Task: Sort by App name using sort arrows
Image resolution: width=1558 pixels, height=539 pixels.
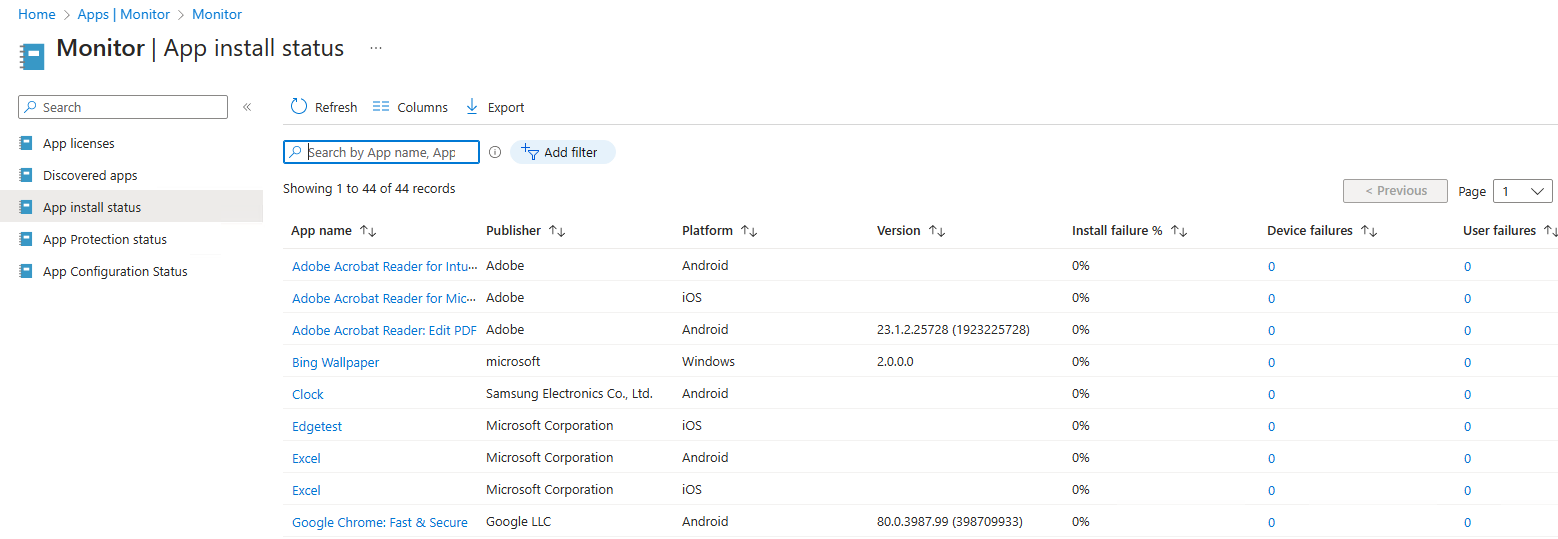Action: (368, 231)
